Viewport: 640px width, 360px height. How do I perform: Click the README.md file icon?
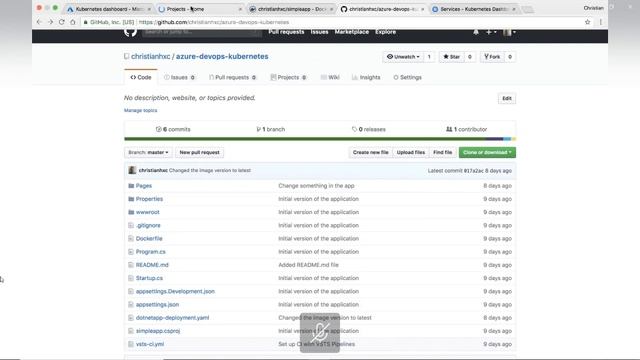(x=131, y=265)
